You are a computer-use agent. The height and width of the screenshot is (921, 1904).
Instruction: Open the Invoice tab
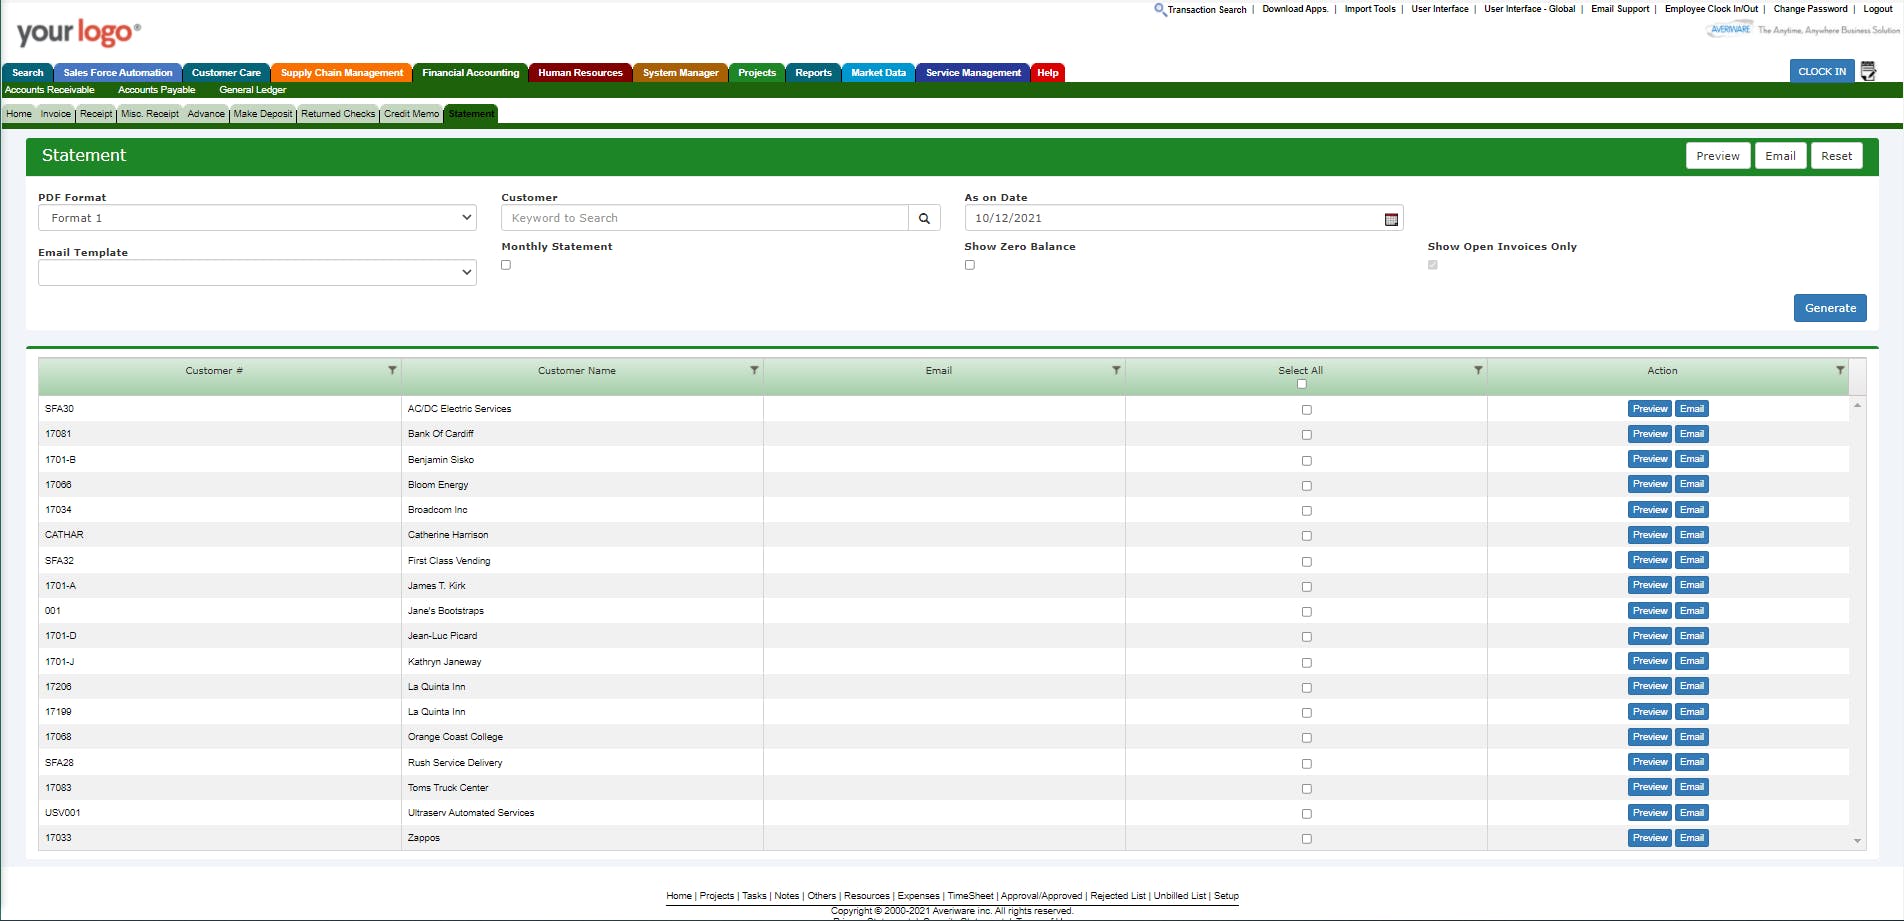pos(56,114)
